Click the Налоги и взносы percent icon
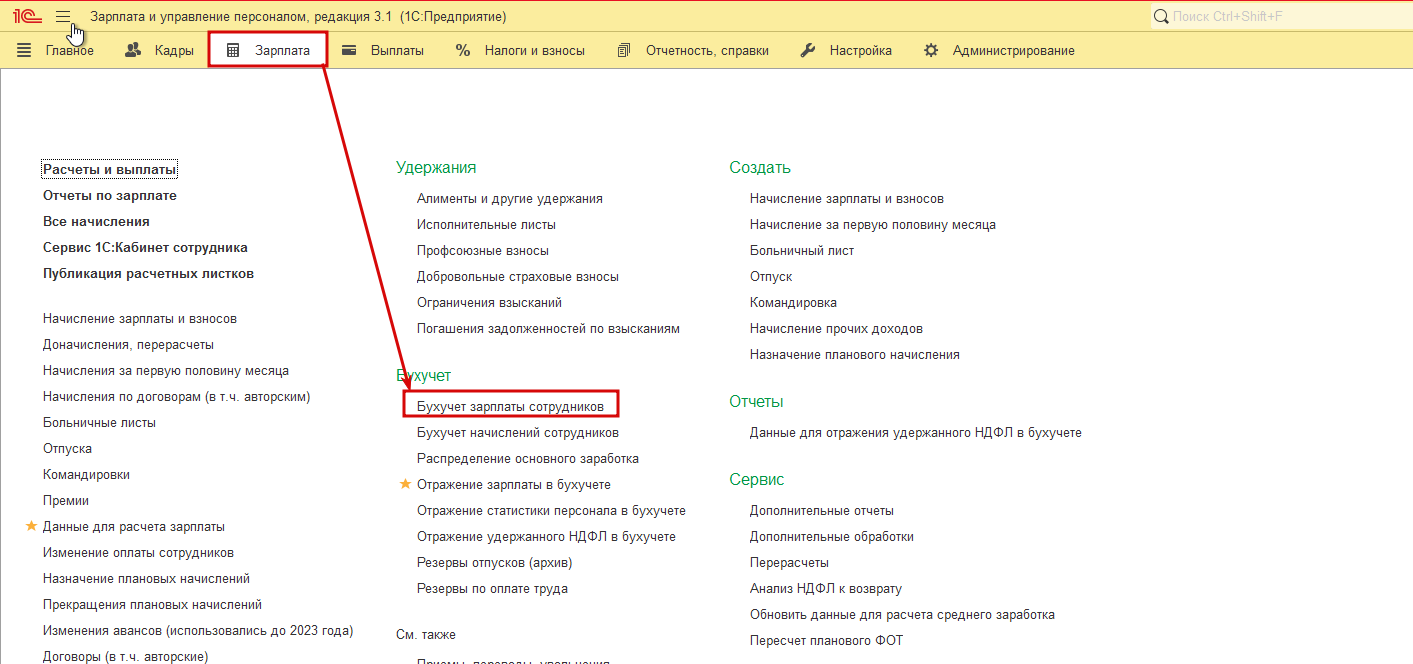This screenshot has height=664, width=1413. pos(463,50)
